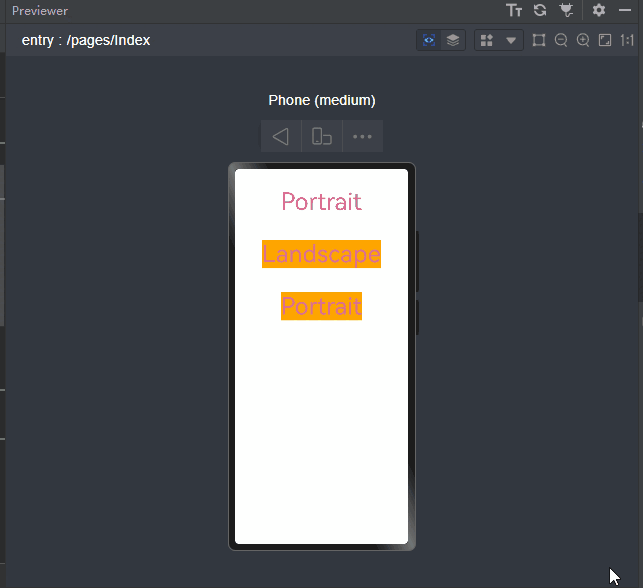The width and height of the screenshot is (643, 588).
Task: Click the font size (Tt) icon
Action: click(514, 10)
